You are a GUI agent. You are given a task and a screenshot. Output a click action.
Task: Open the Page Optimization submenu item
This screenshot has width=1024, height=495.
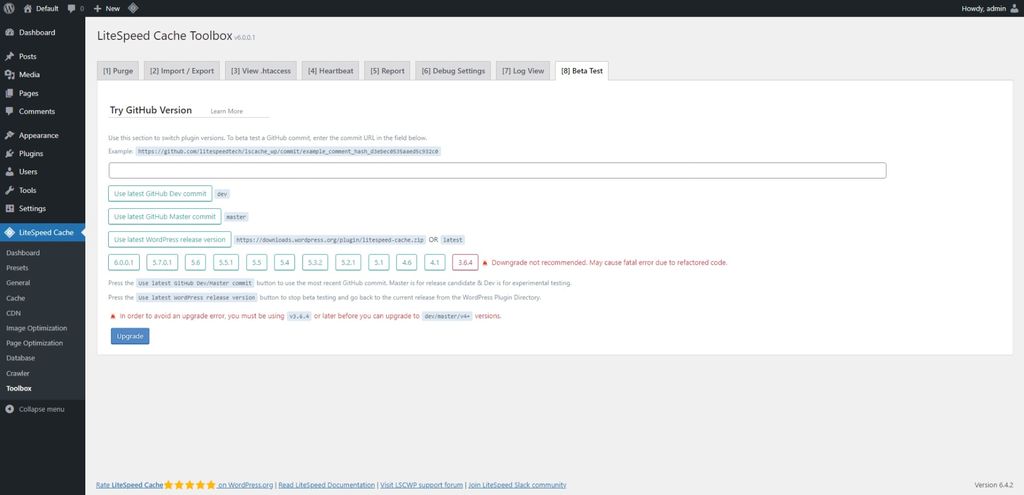(35, 343)
